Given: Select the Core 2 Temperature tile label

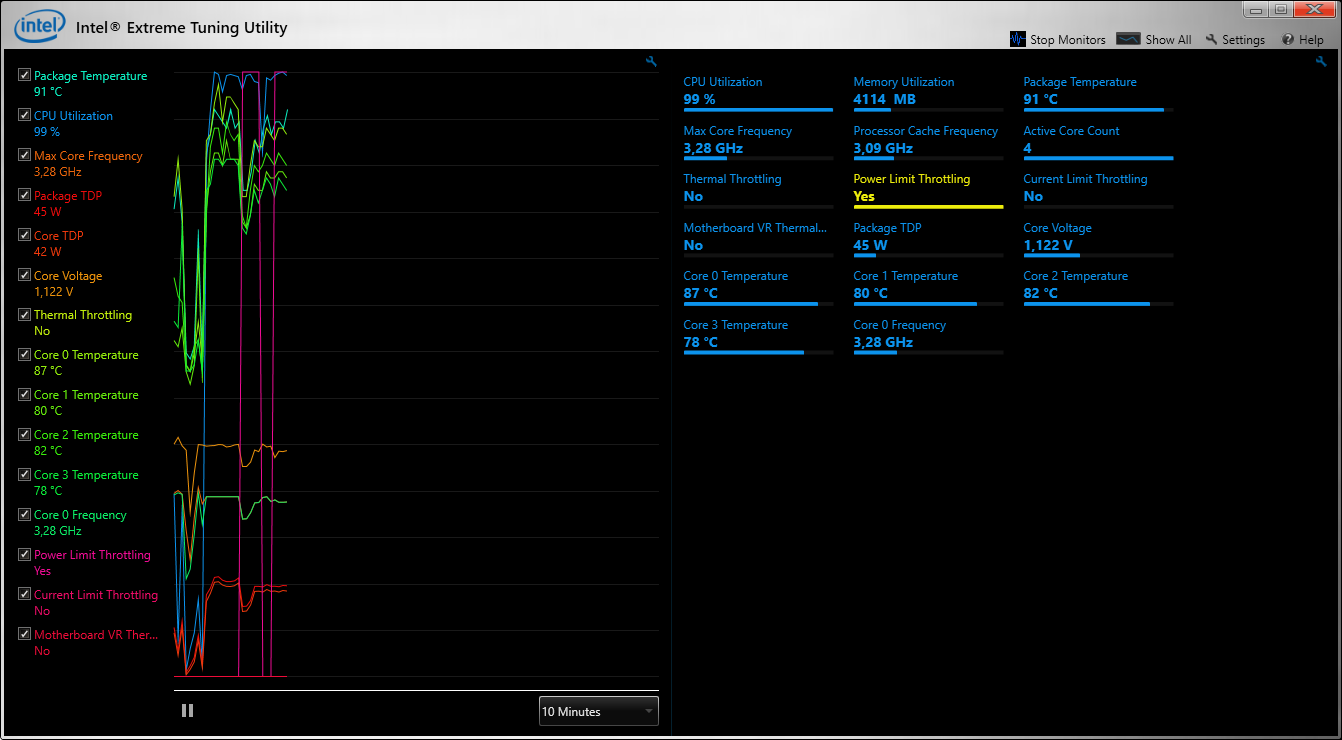Looking at the screenshot, I should (1075, 276).
